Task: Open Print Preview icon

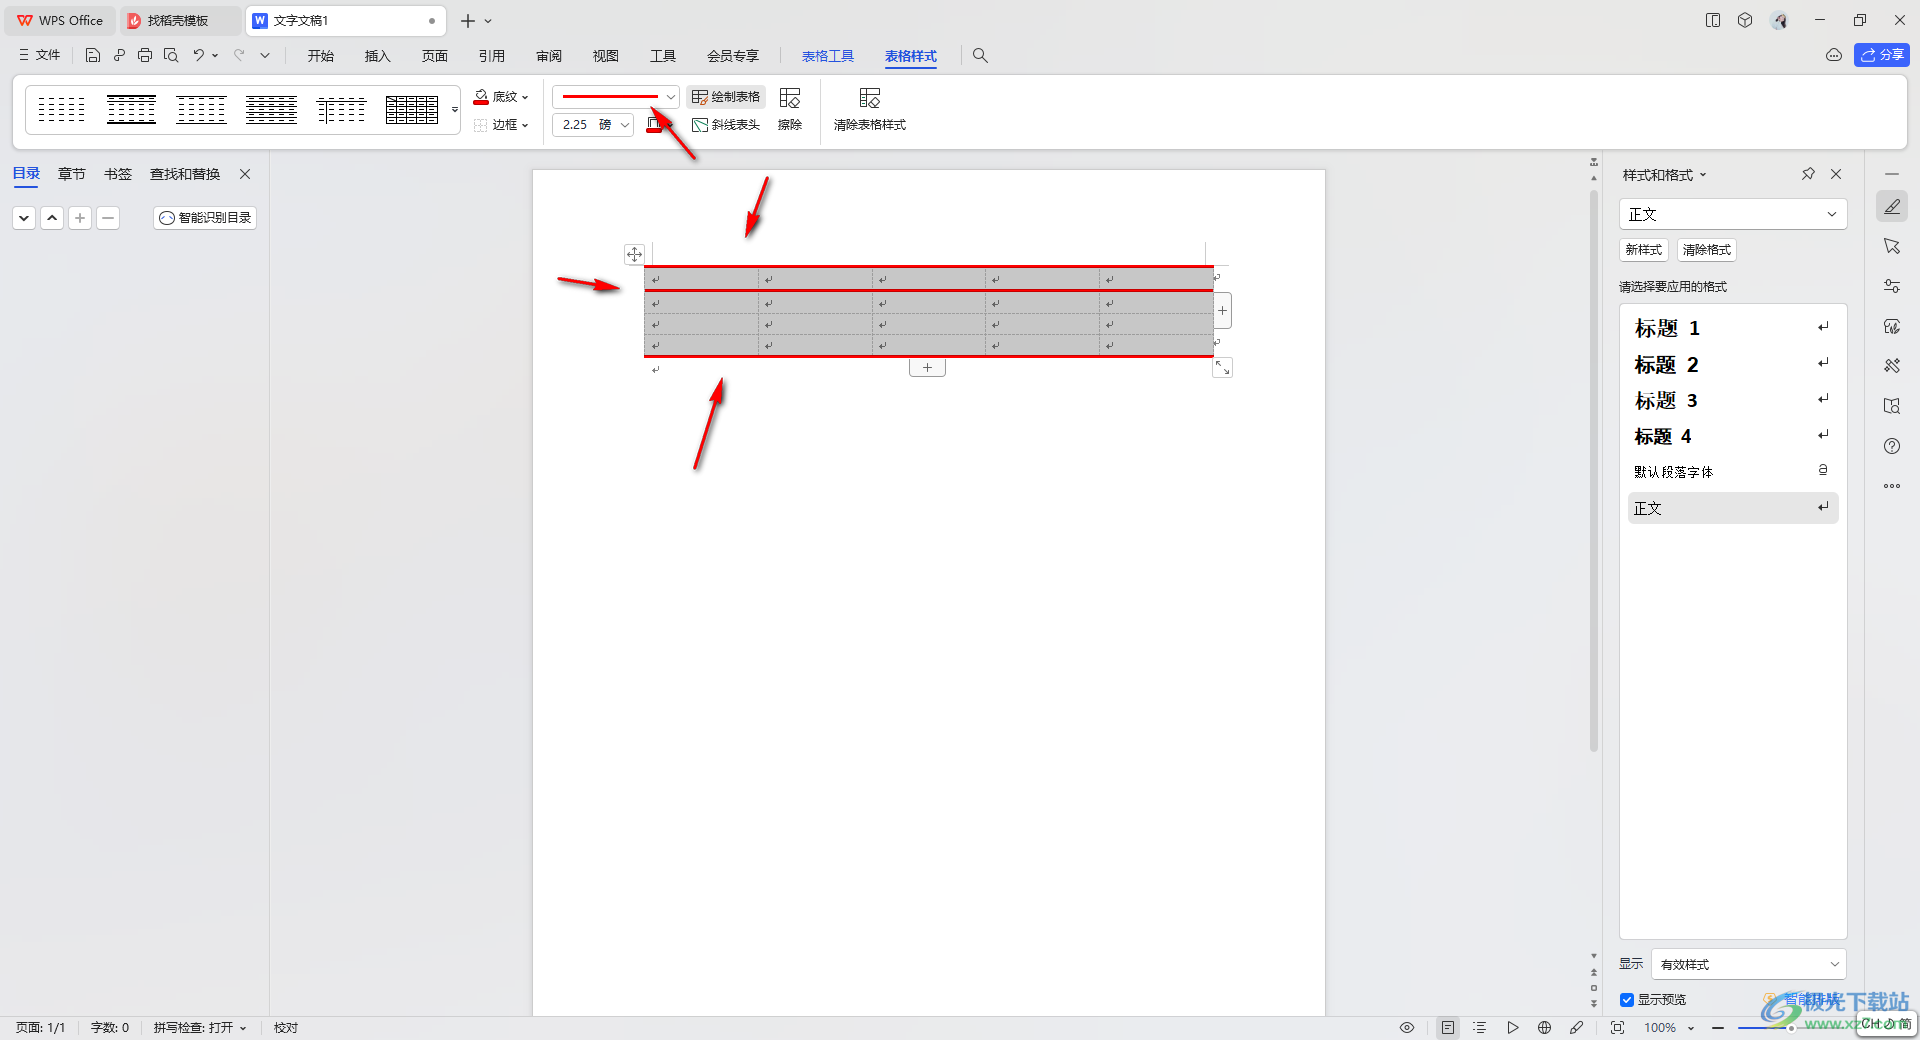Action: pyautogui.click(x=171, y=55)
